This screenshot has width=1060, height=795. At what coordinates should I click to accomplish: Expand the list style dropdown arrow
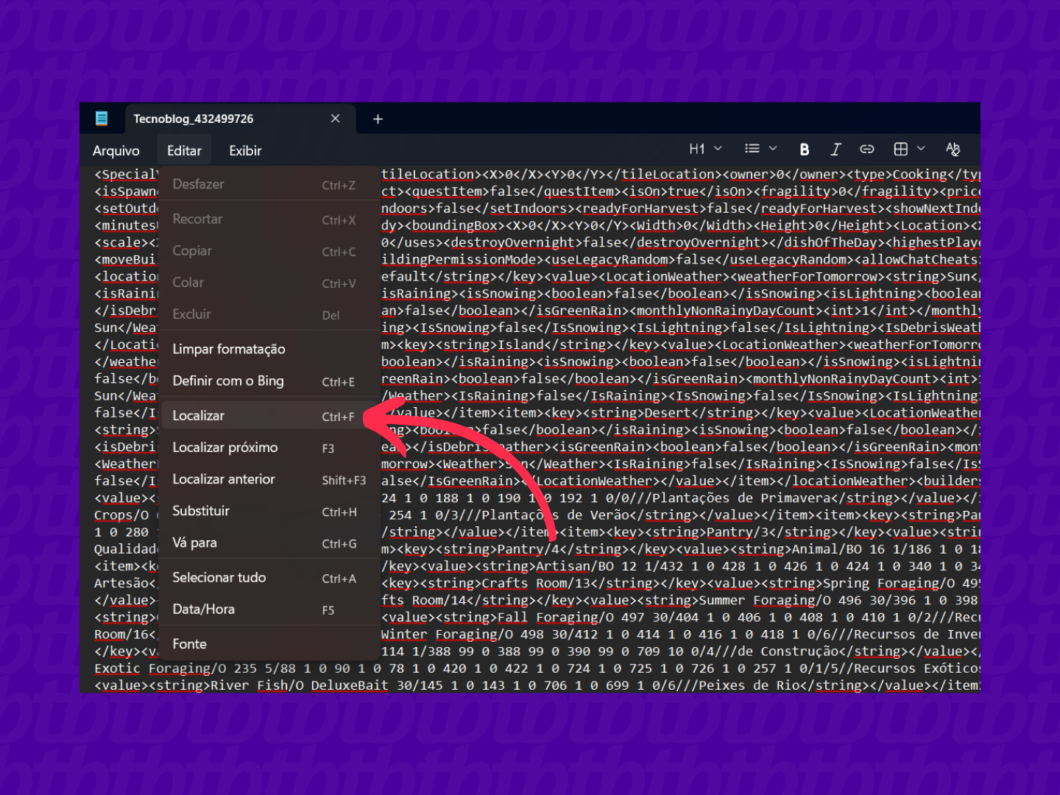point(773,149)
